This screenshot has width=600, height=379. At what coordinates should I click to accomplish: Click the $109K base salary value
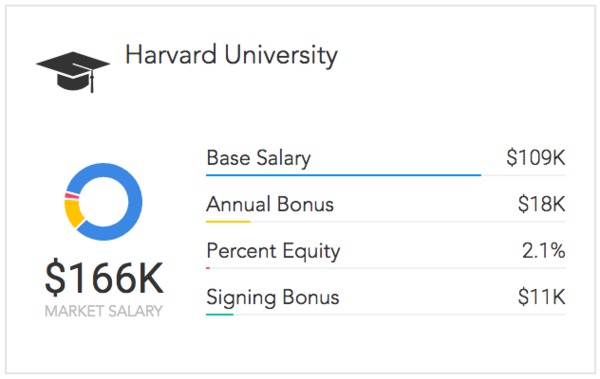click(536, 157)
